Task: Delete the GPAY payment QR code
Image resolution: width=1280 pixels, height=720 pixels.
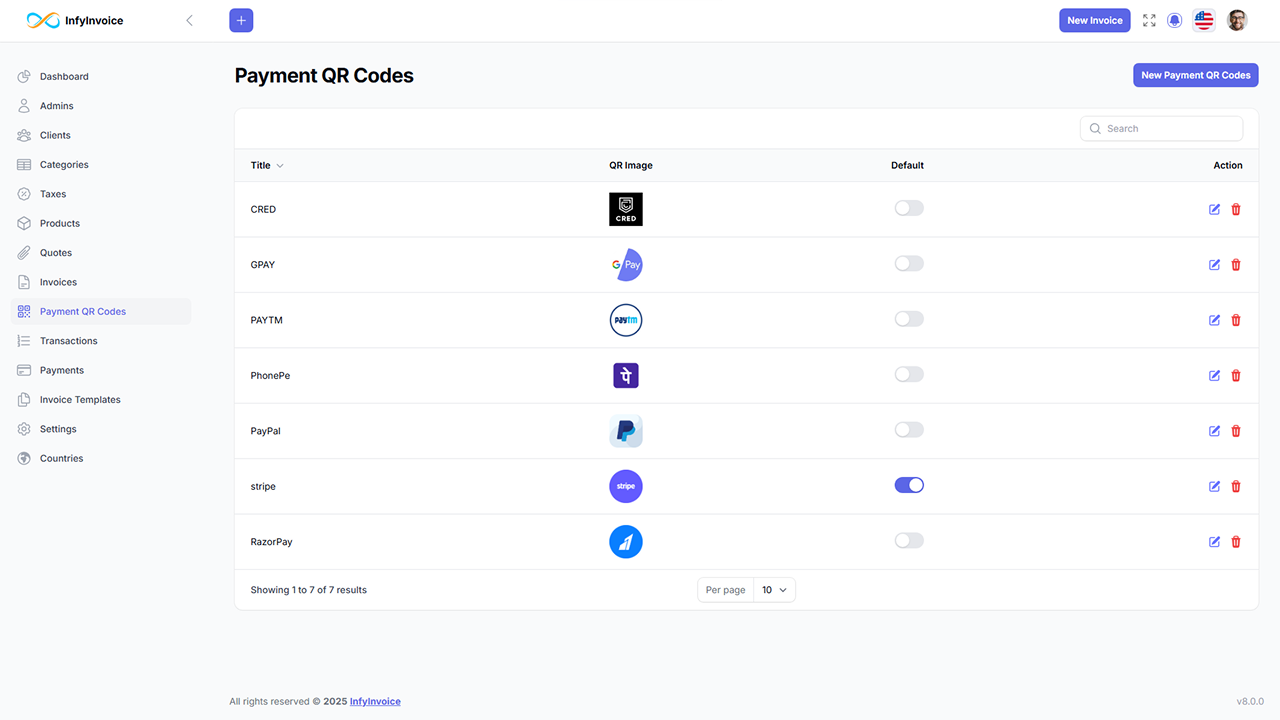Action: pyautogui.click(x=1236, y=264)
